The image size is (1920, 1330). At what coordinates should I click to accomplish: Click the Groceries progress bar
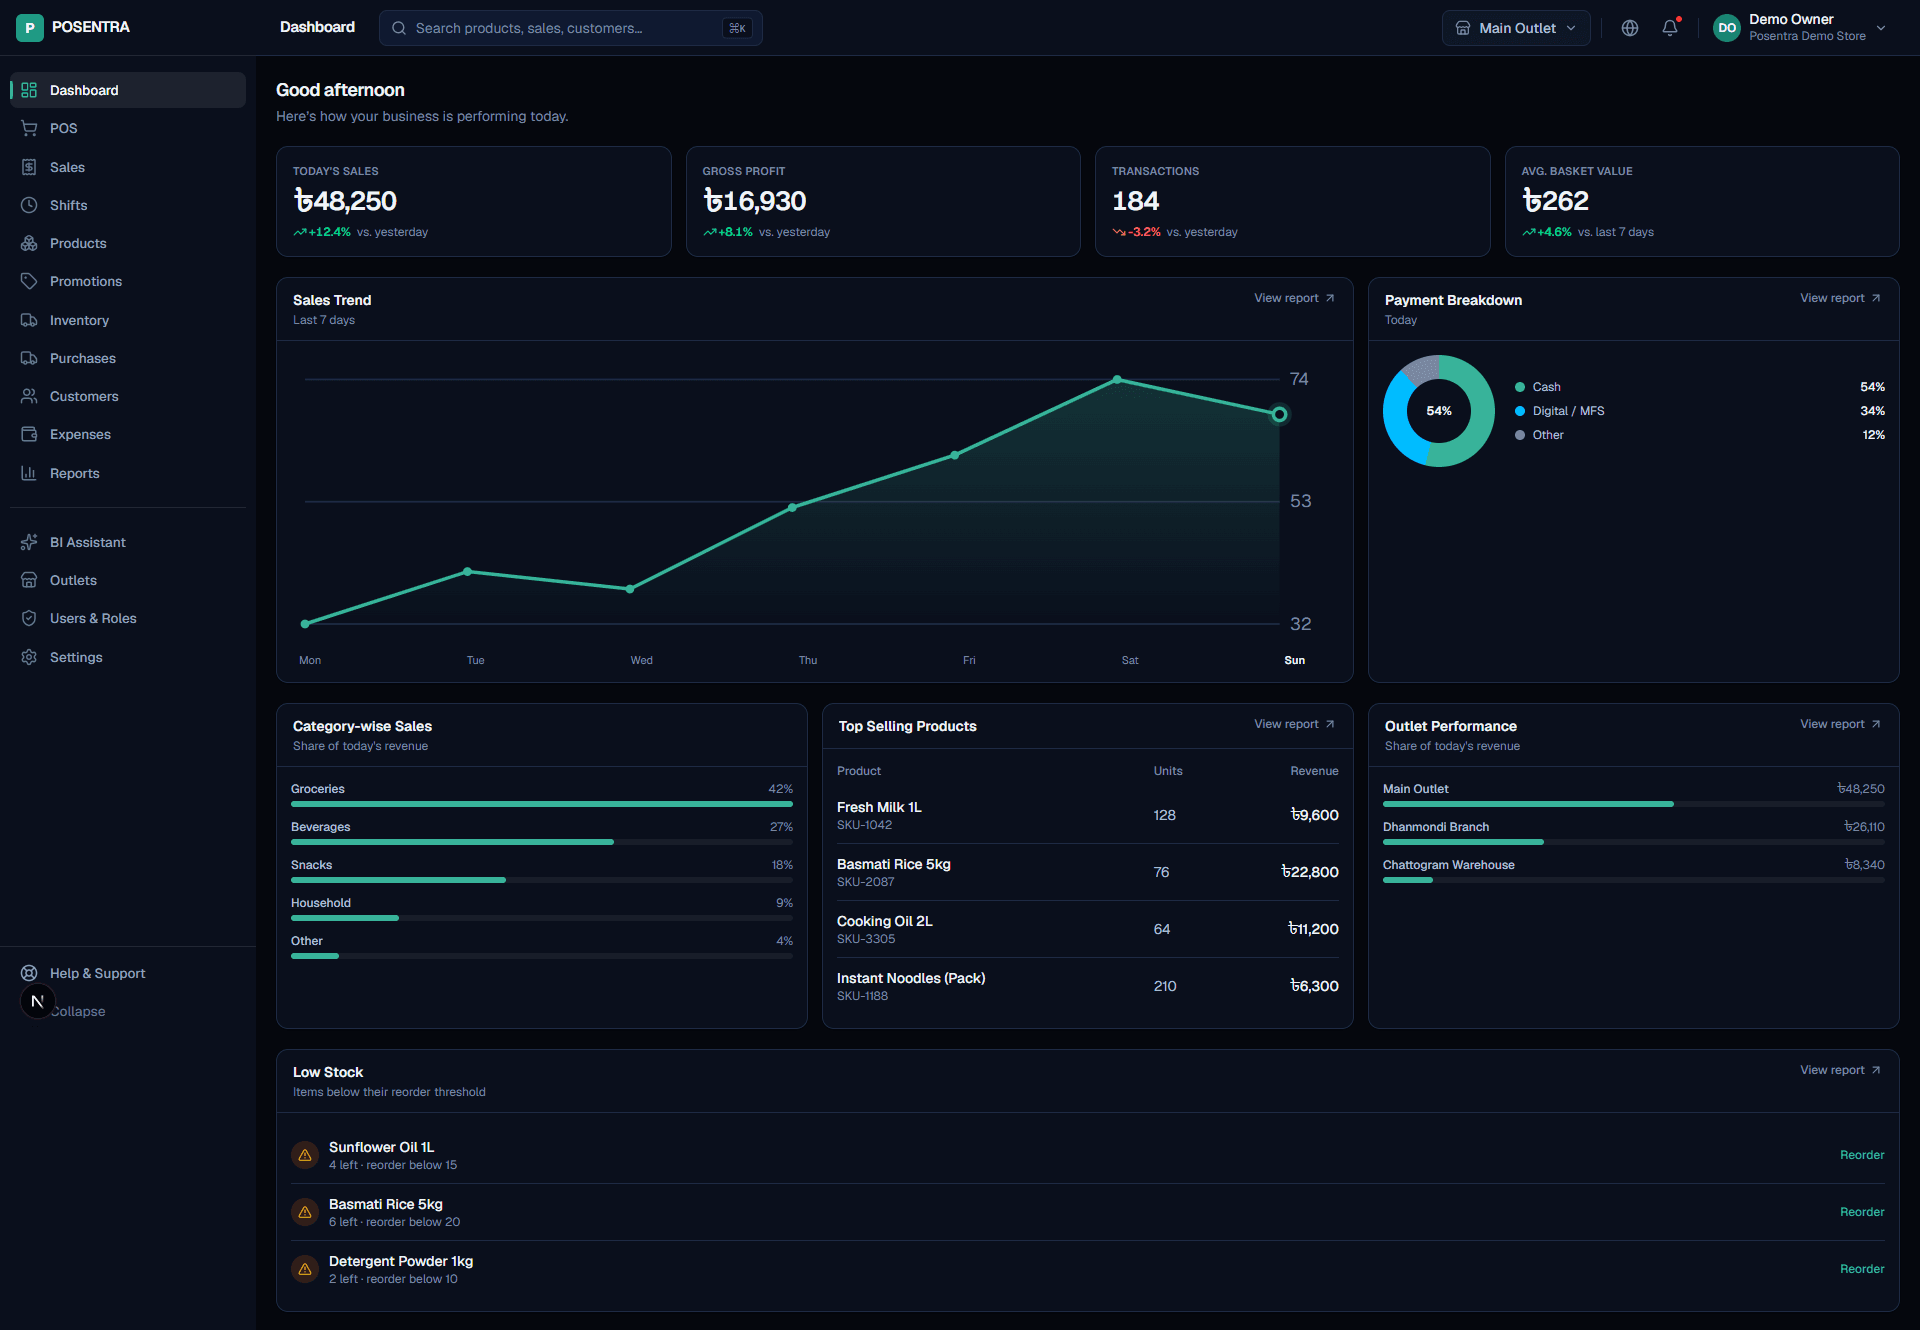(542, 804)
